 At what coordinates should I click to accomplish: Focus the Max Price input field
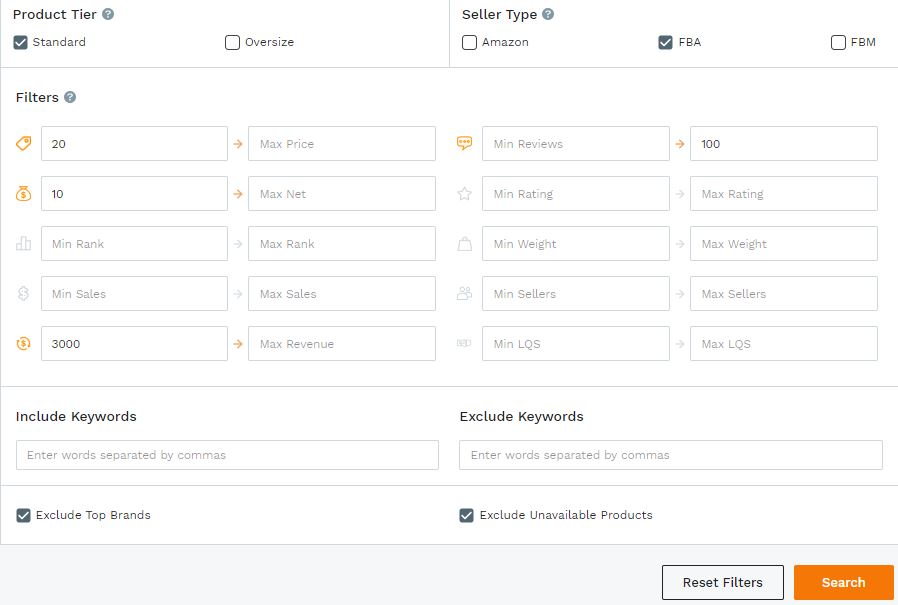tap(342, 144)
